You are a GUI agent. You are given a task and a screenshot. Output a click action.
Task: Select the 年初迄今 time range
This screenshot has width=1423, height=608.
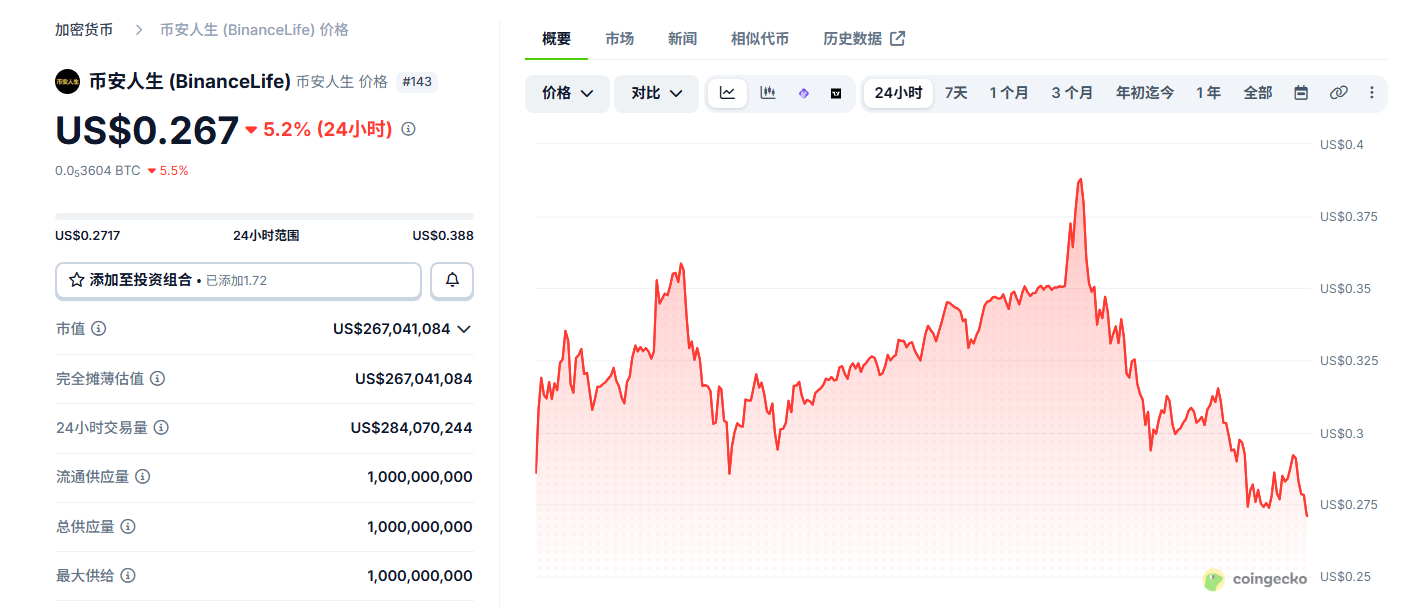pos(1145,93)
